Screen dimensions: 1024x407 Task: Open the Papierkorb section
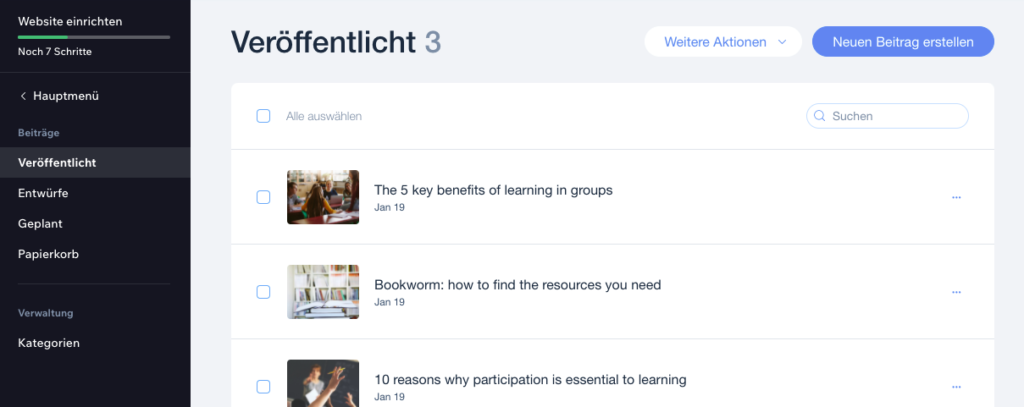tap(48, 254)
